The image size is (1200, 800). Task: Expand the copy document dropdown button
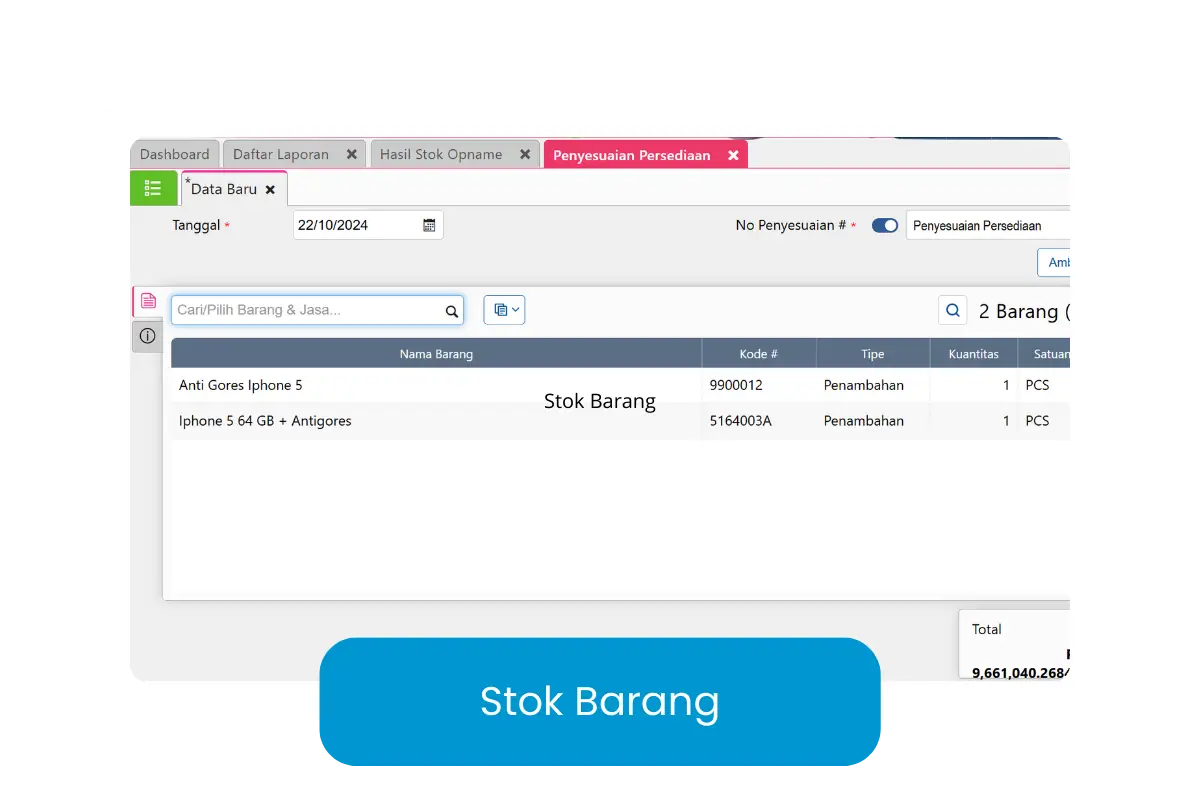(x=504, y=310)
